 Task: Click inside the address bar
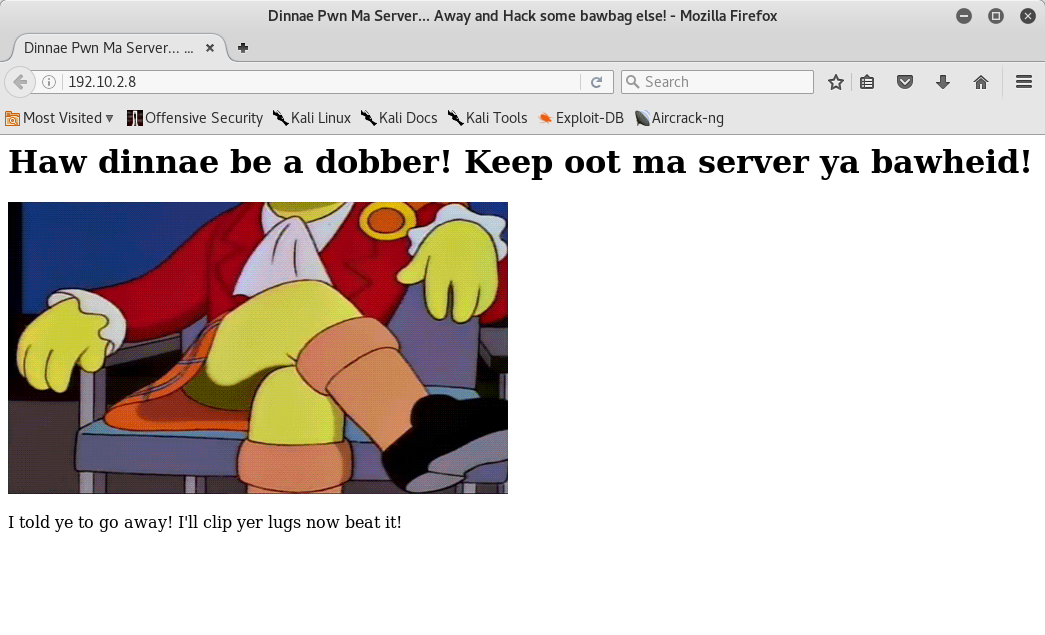pyautogui.click(x=300, y=81)
